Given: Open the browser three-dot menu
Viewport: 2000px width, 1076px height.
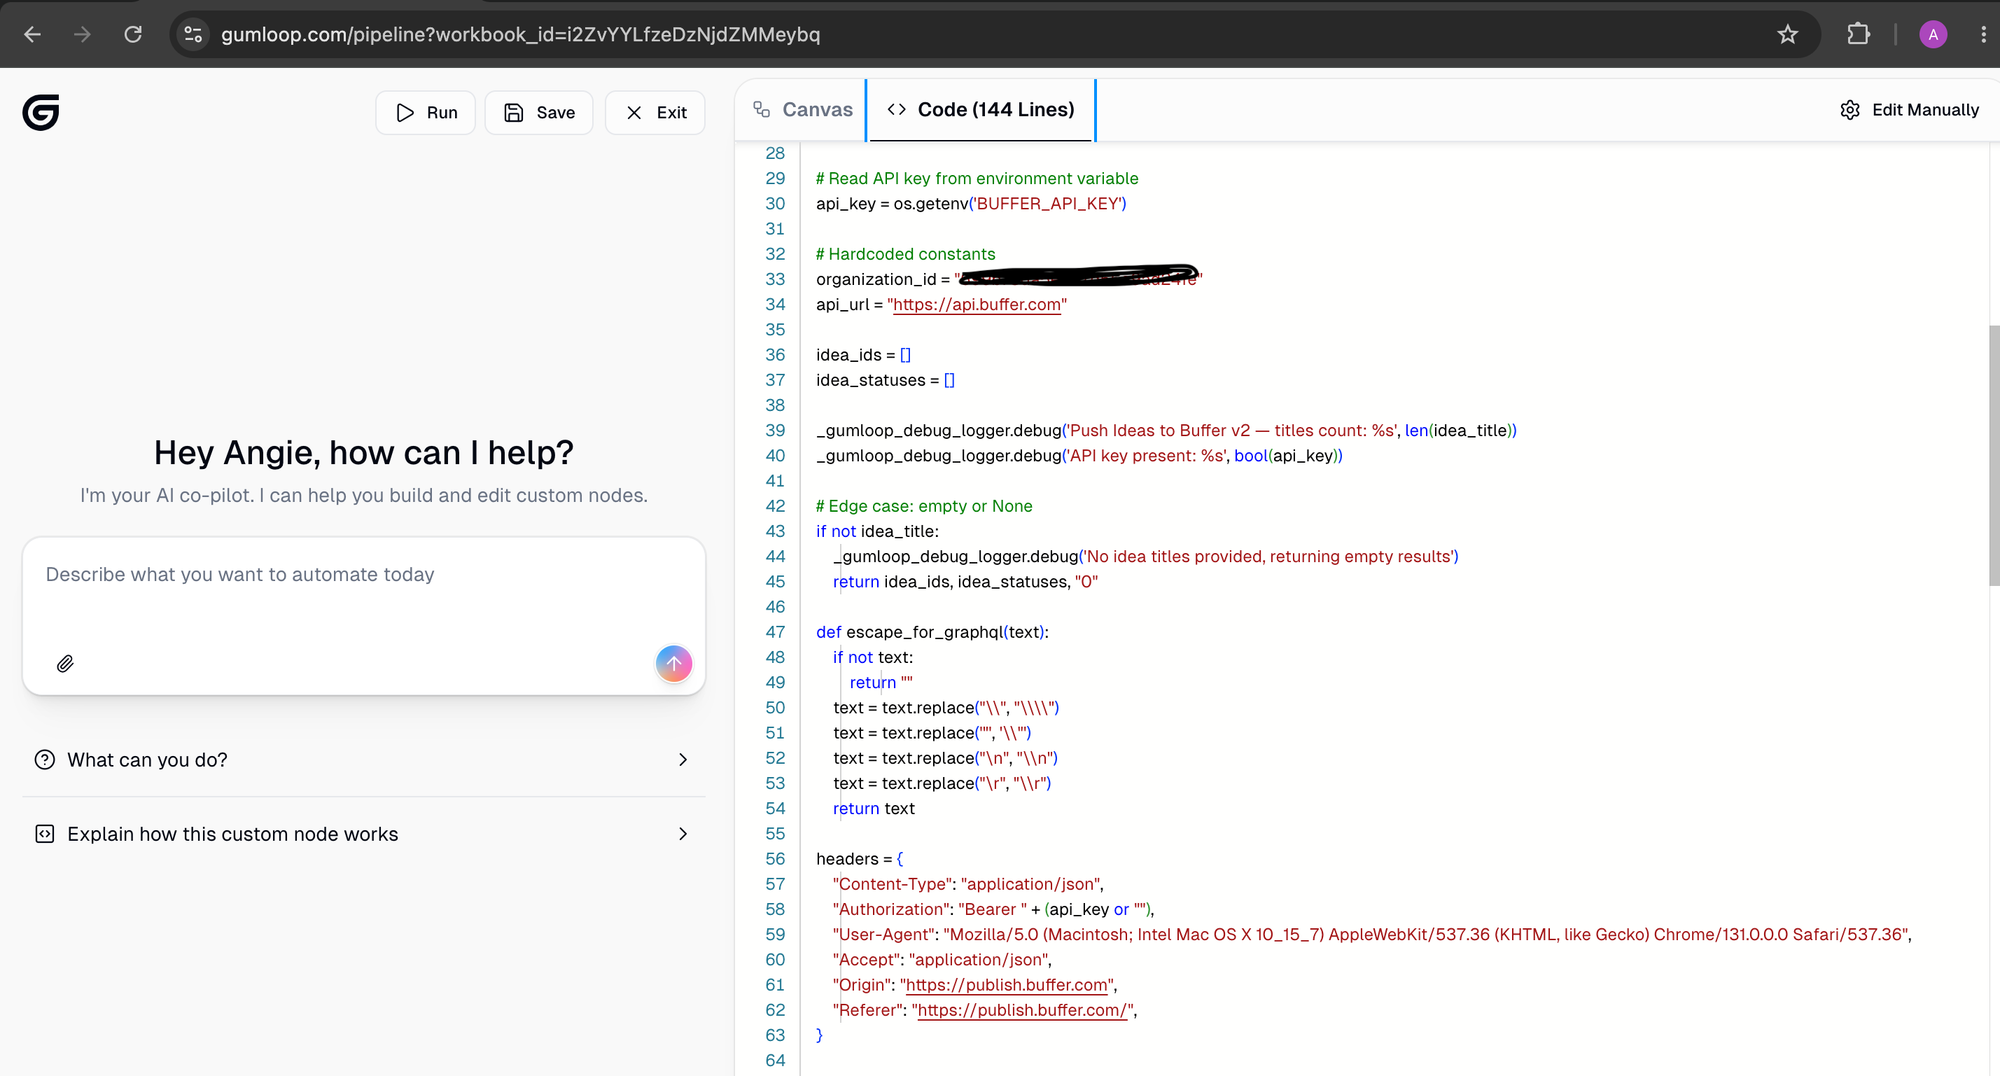Looking at the screenshot, I should pyautogui.click(x=1983, y=34).
